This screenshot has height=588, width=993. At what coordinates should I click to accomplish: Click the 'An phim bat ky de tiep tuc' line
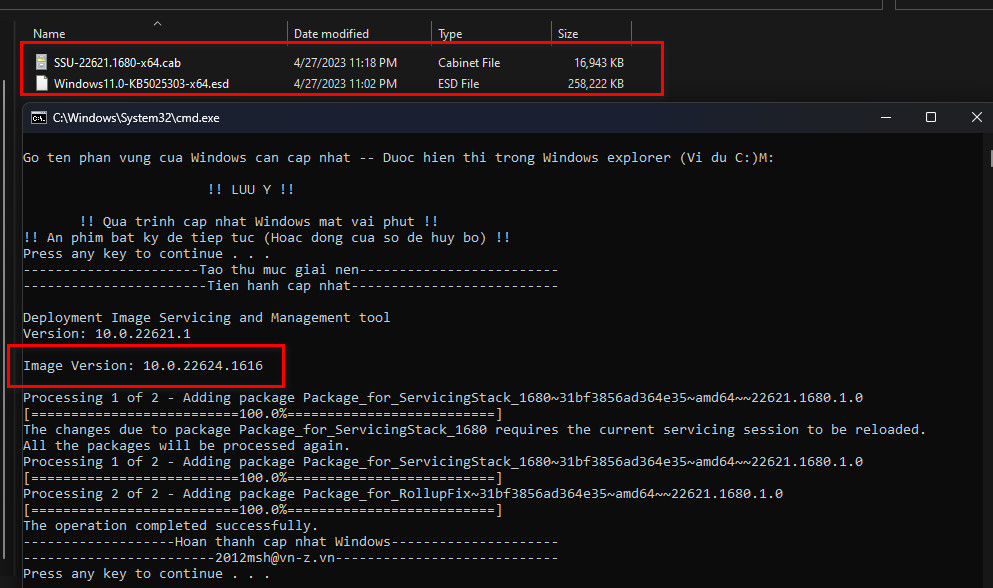[x=267, y=238]
